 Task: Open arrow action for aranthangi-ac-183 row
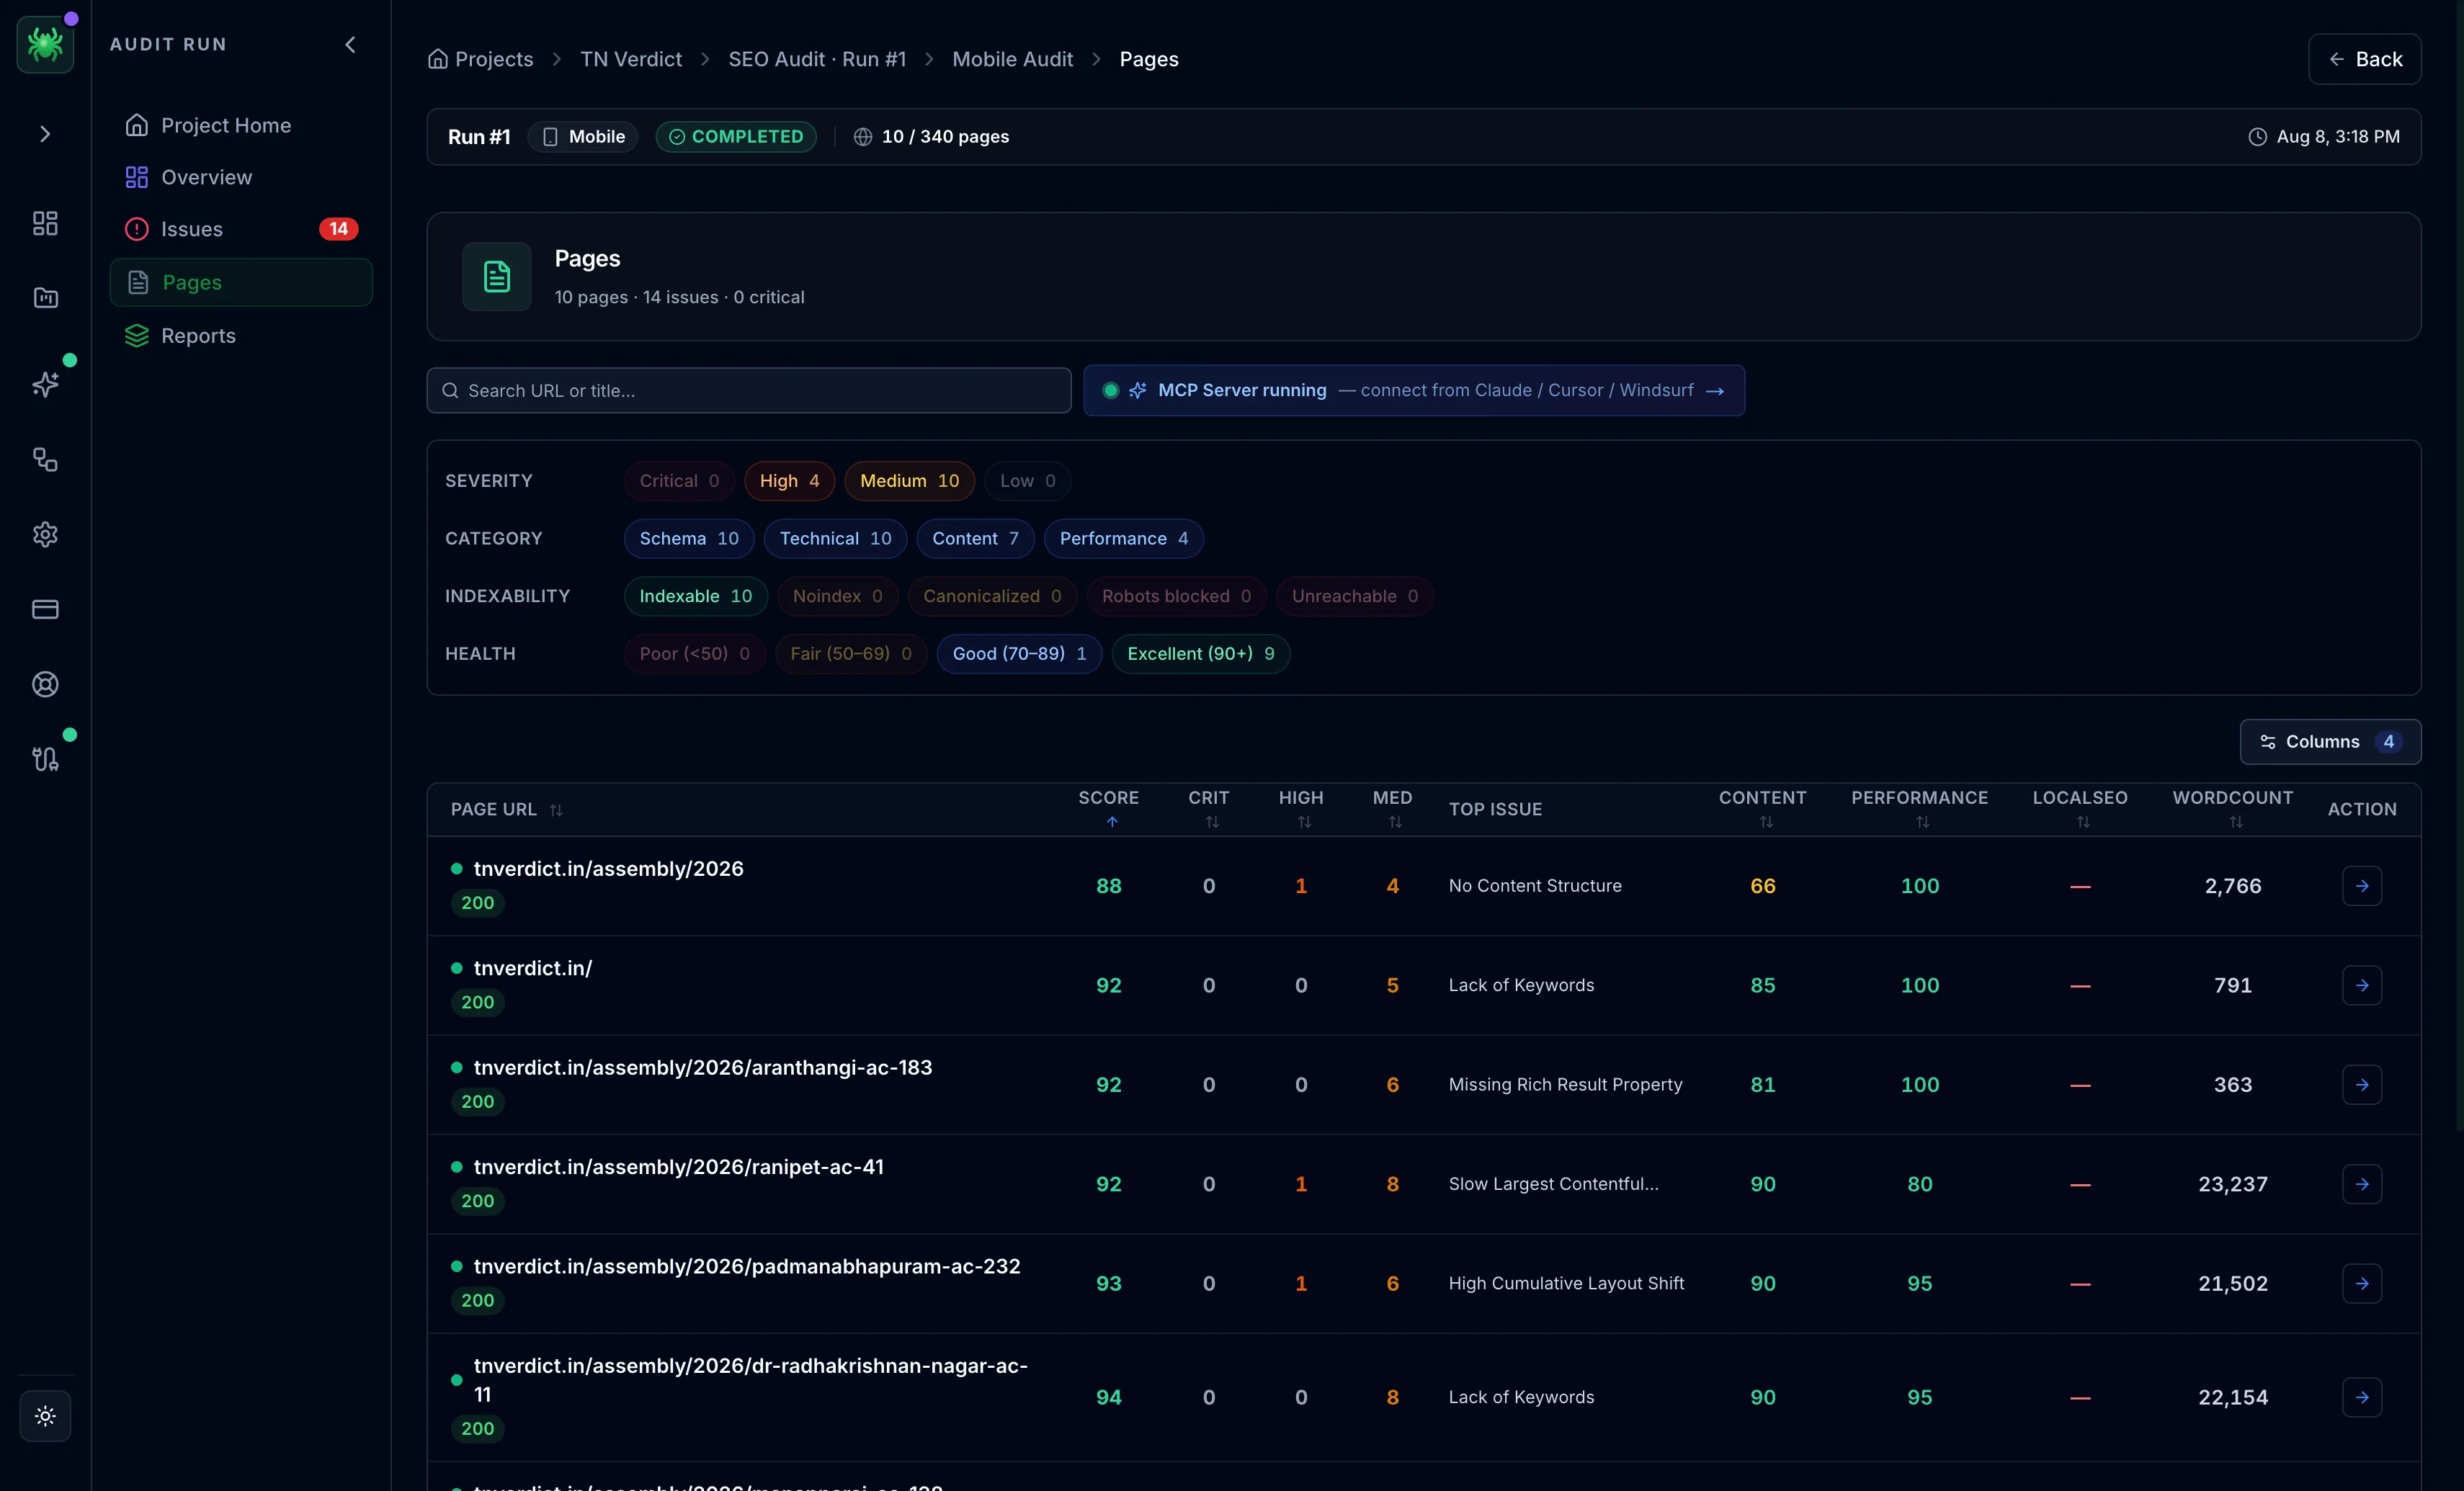click(x=2361, y=1084)
